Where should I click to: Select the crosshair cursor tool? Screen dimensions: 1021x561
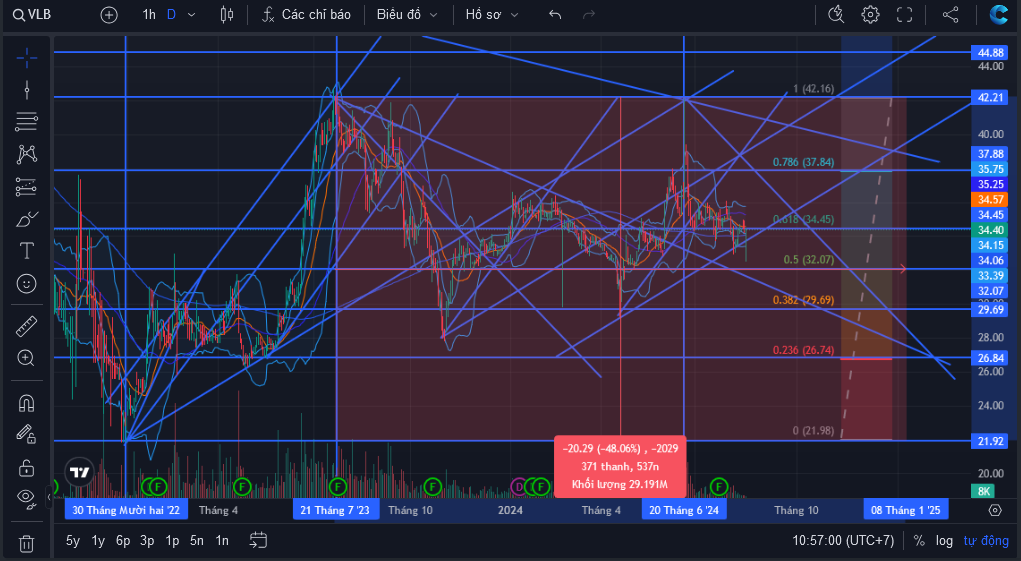(x=27, y=58)
